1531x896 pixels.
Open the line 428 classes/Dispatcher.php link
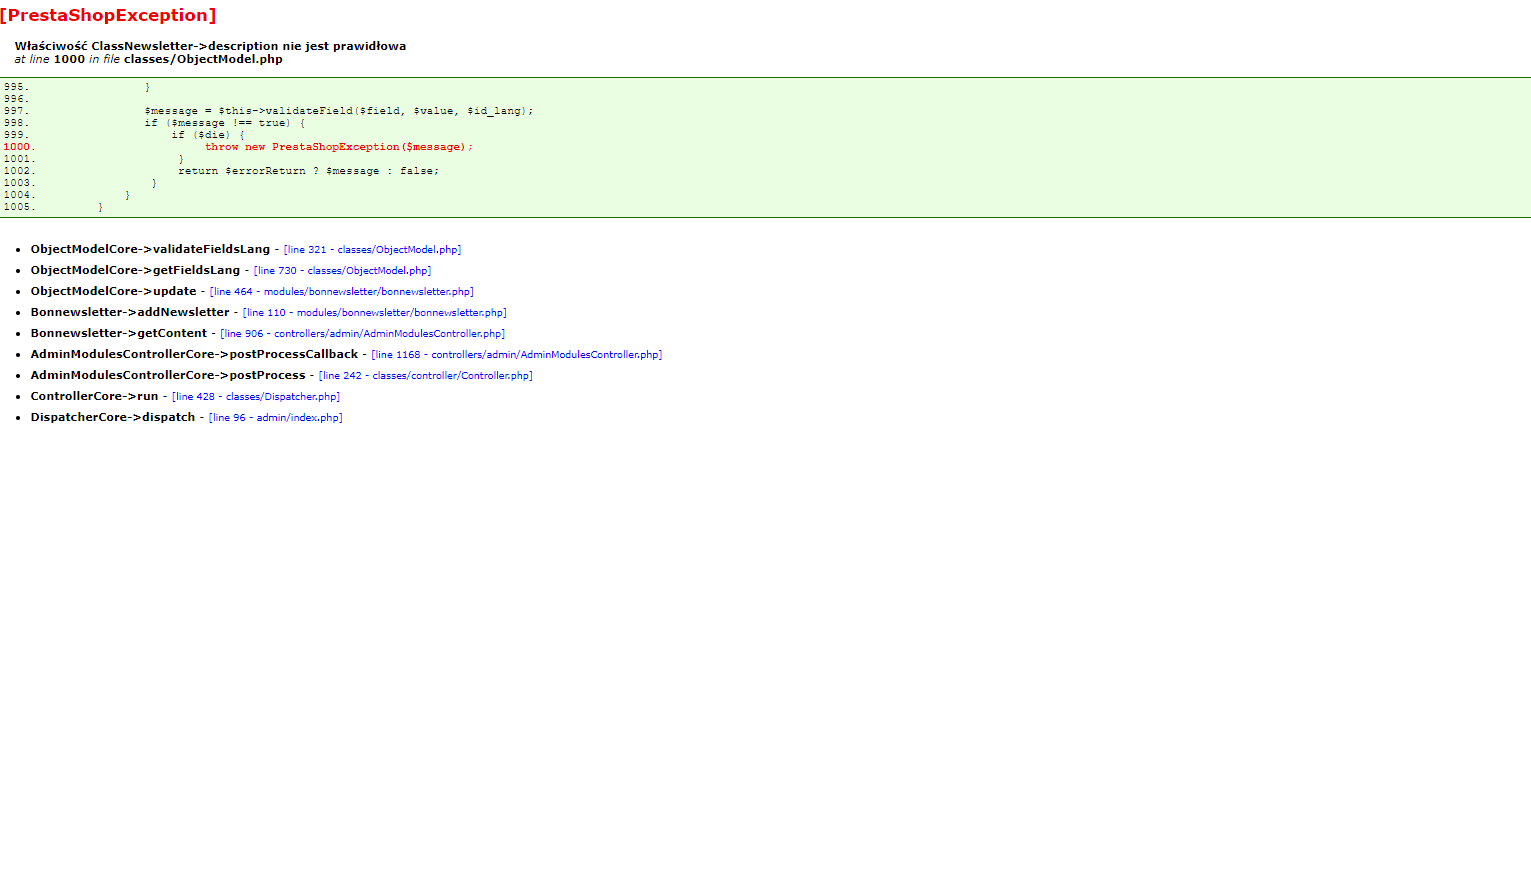255,397
